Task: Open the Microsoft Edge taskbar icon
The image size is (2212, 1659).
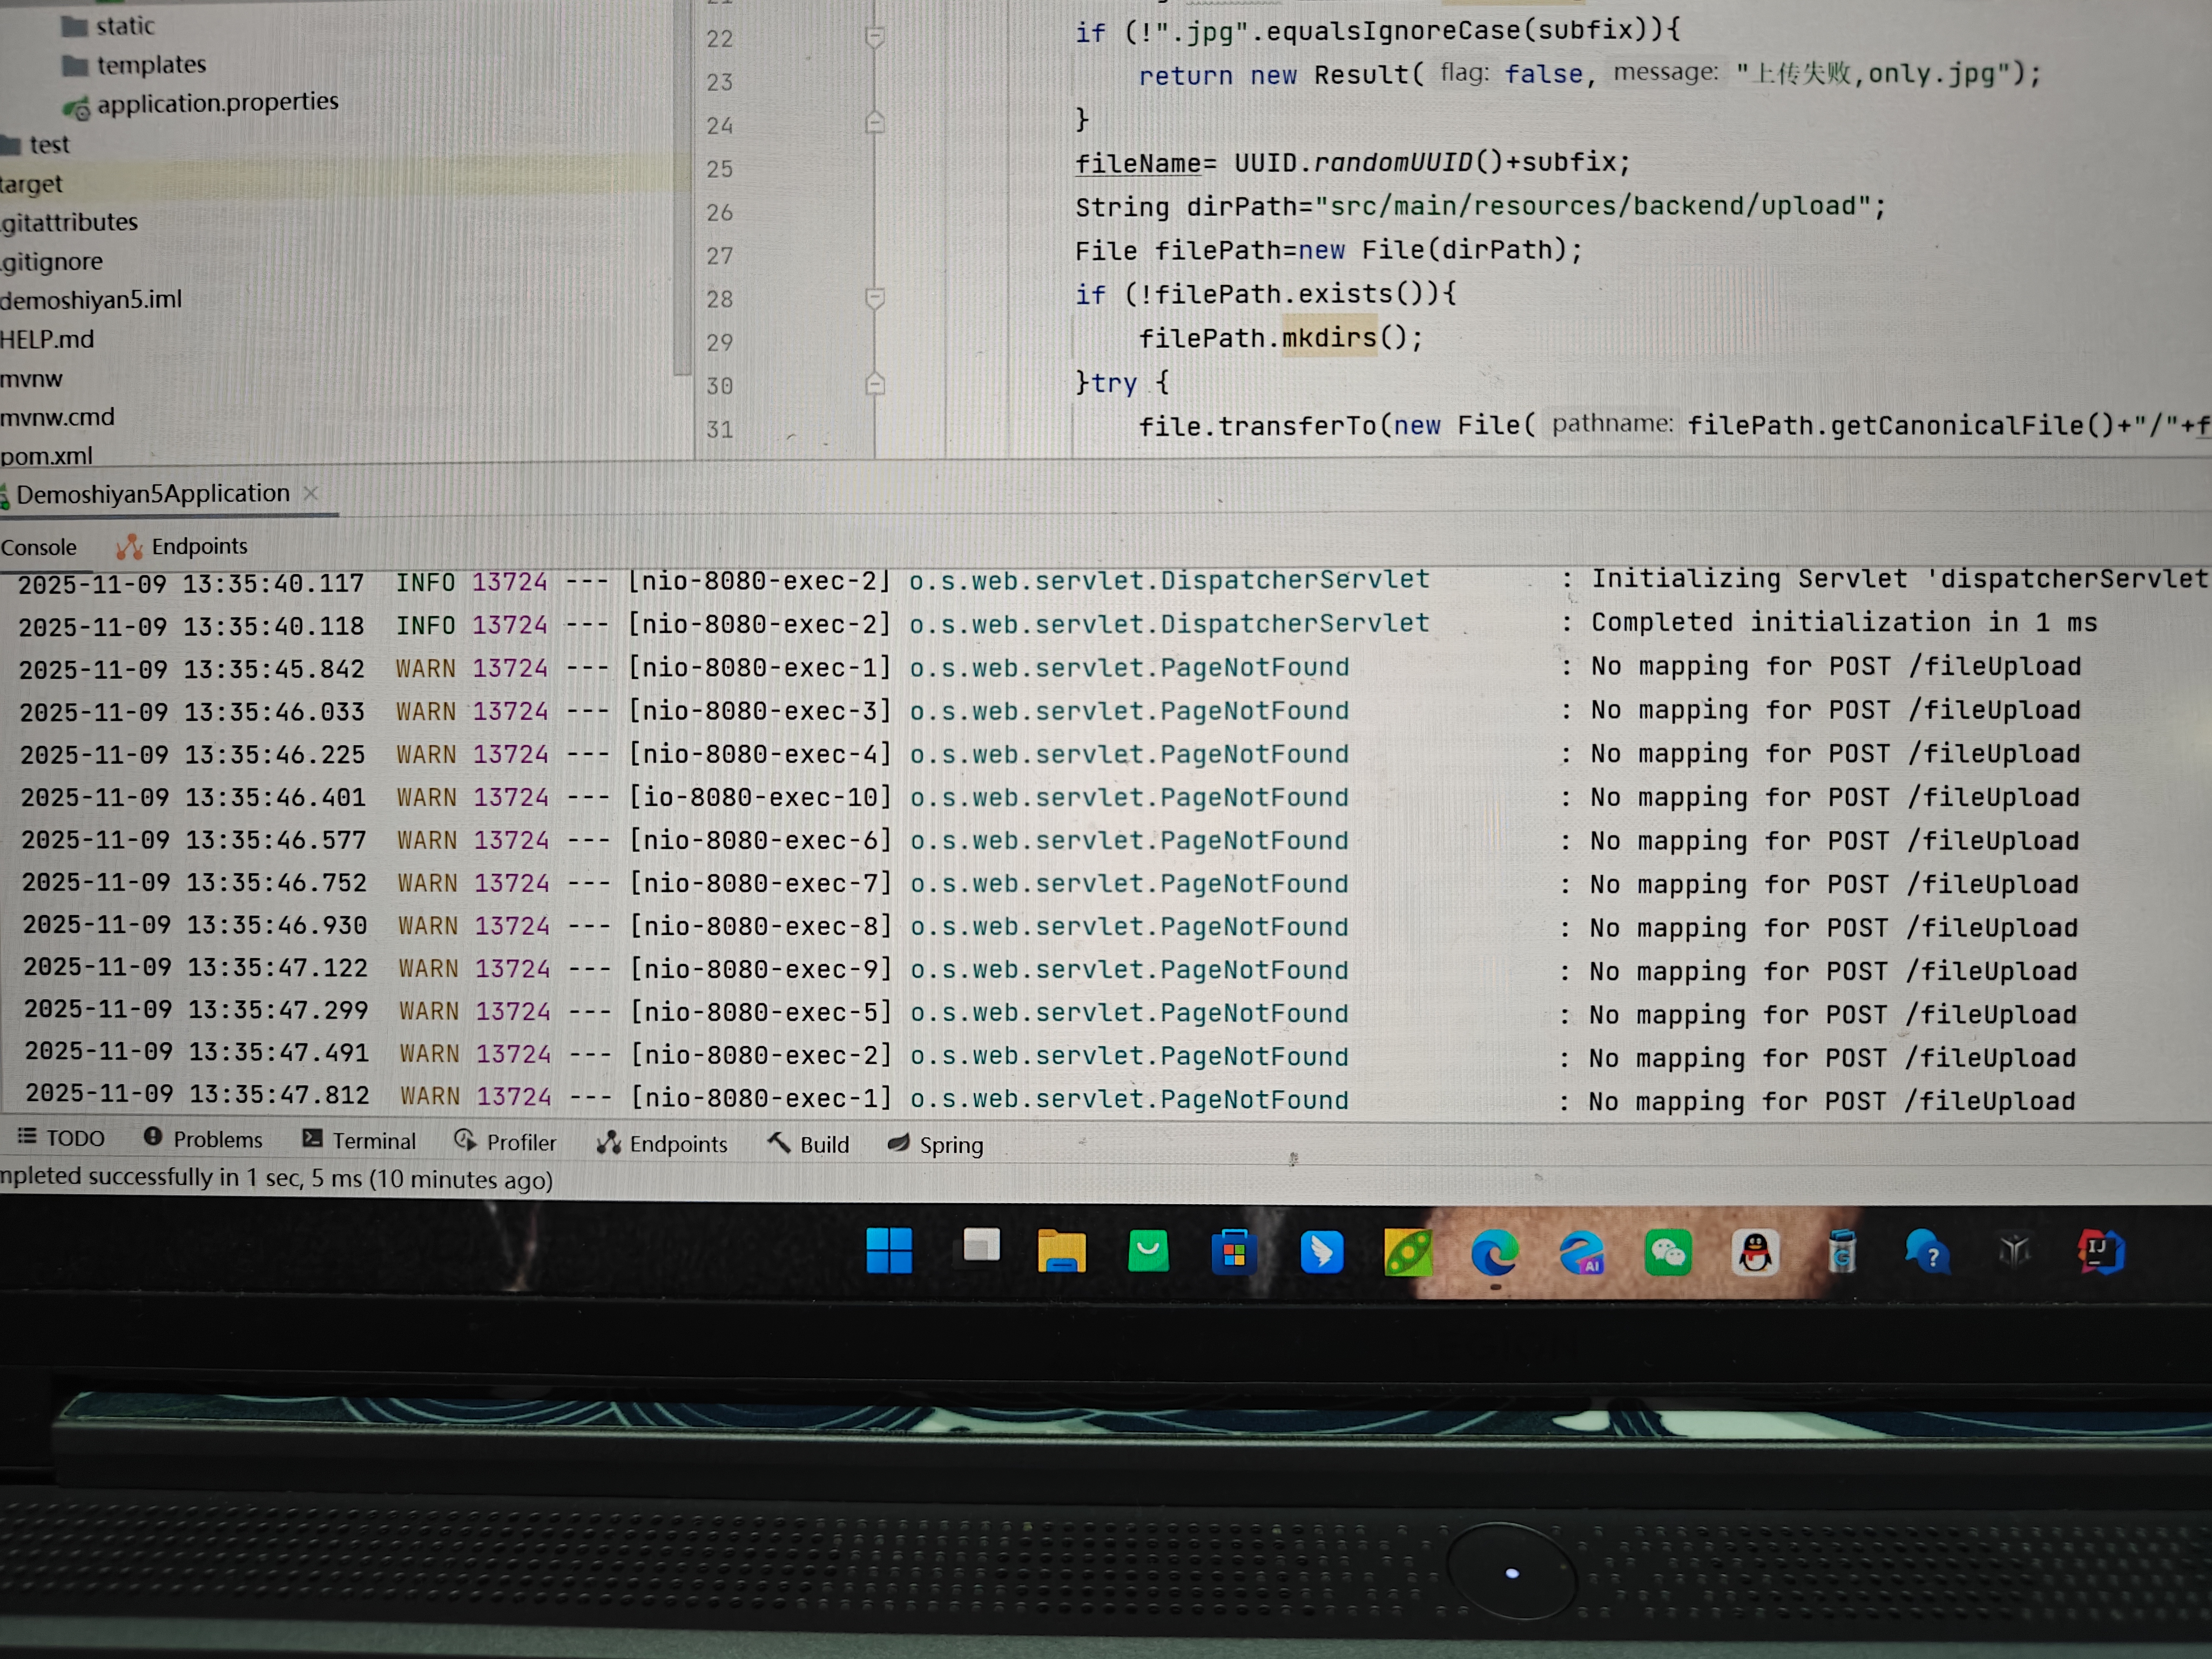Action: [x=1494, y=1253]
